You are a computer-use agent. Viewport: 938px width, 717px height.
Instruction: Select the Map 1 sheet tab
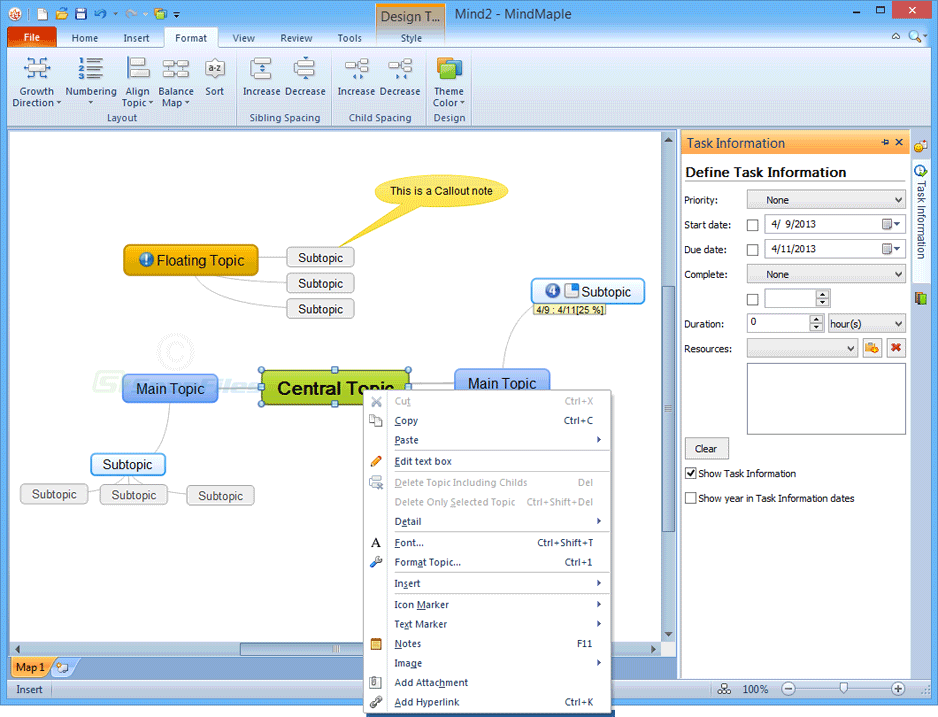[30, 667]
